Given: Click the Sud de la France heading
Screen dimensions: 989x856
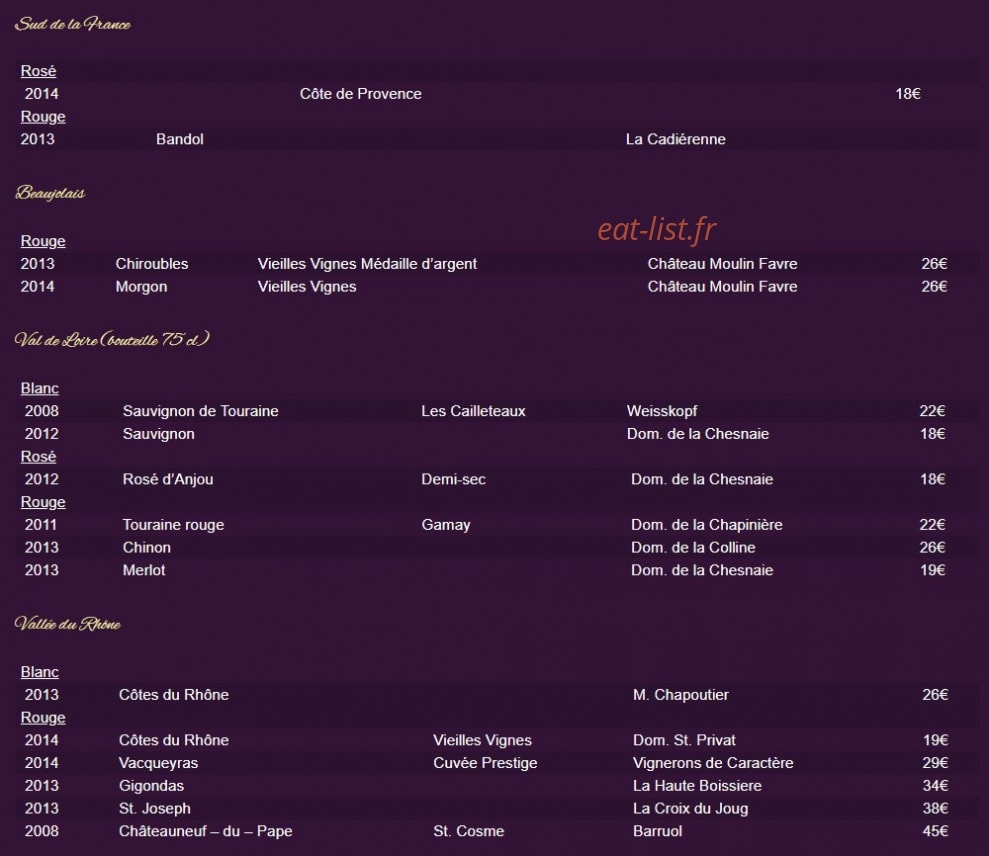Looking at the screenshot, I should (73, 24).
